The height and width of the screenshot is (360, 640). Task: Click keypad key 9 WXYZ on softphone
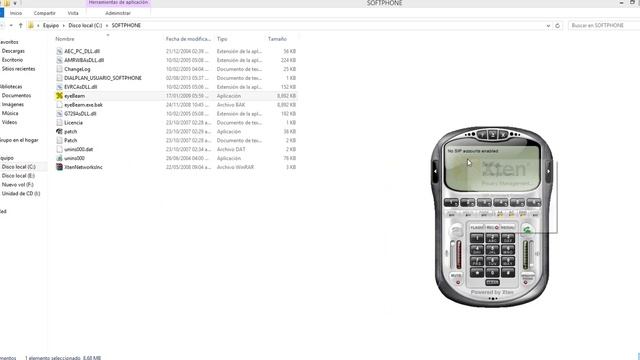tap(508, 261)
